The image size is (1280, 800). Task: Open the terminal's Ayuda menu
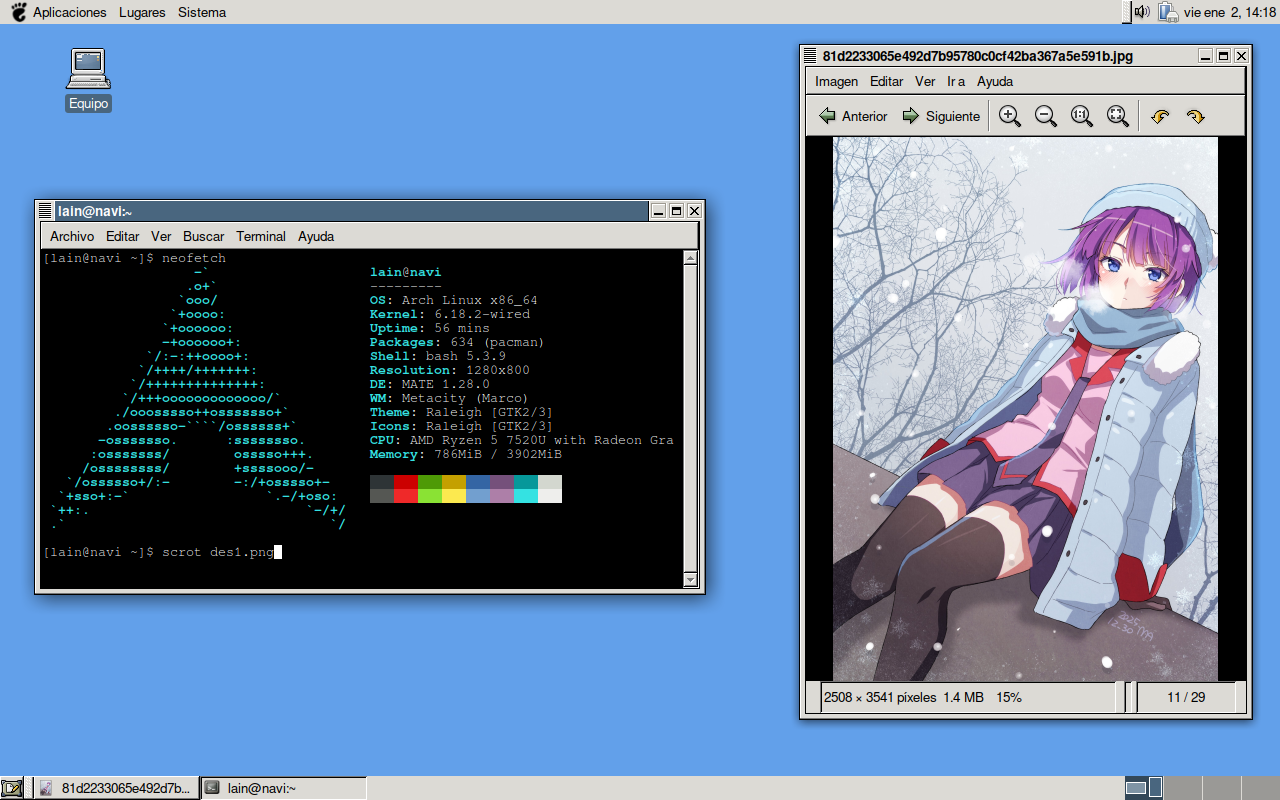pyautogui.click(x=316, y=236)
